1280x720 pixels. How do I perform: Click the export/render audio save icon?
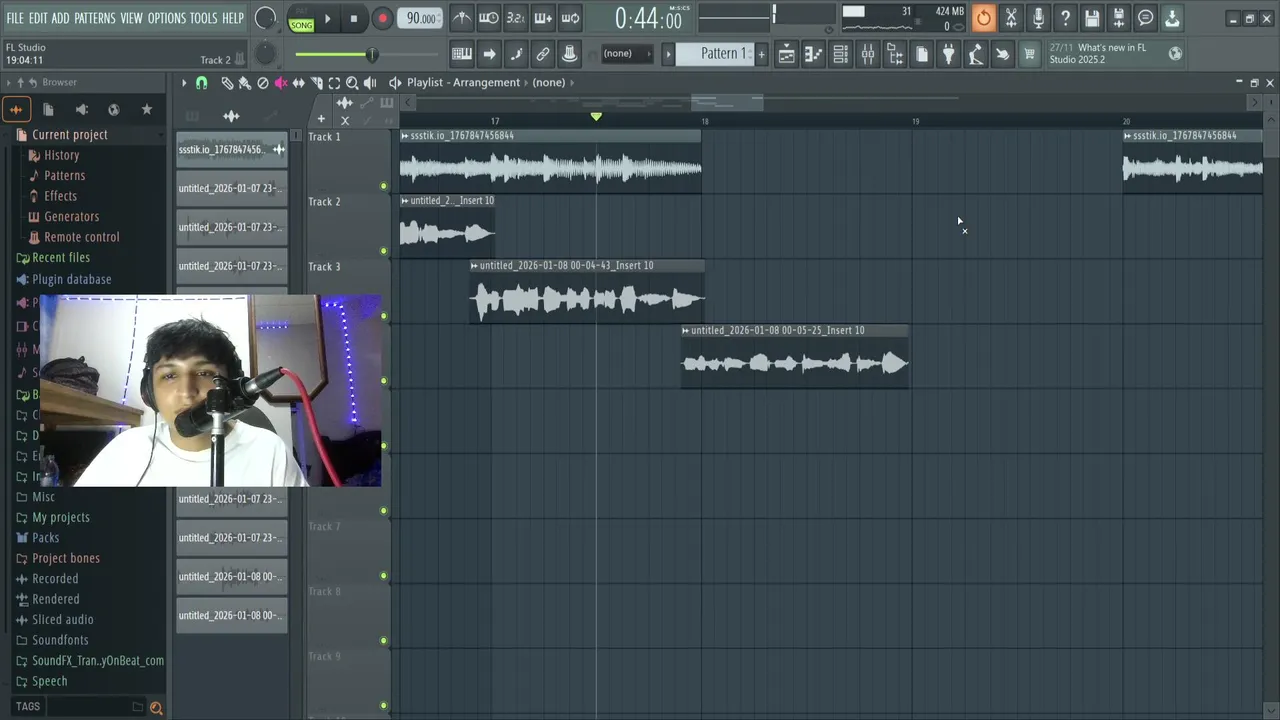click(1119, 18)
